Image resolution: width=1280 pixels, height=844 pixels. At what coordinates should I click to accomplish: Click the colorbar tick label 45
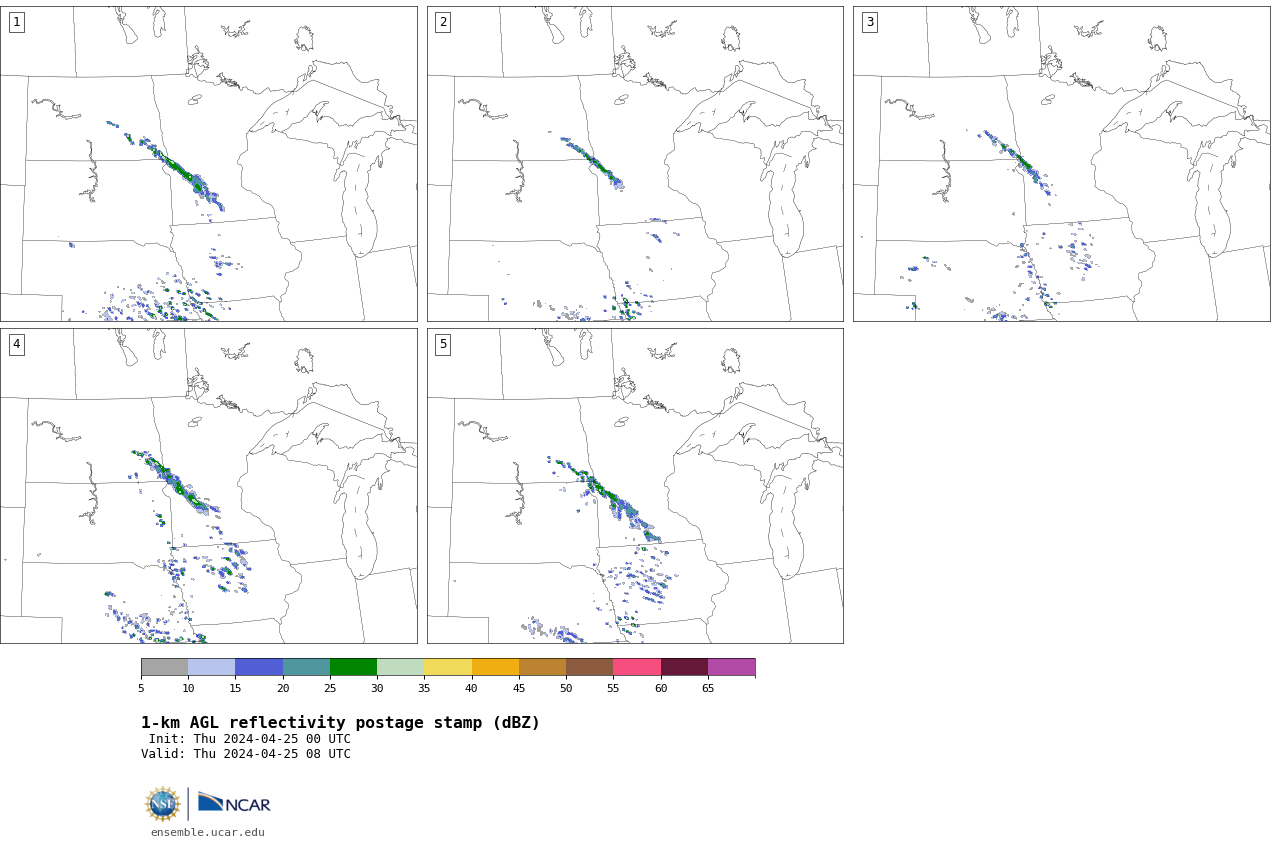(519, 688)
